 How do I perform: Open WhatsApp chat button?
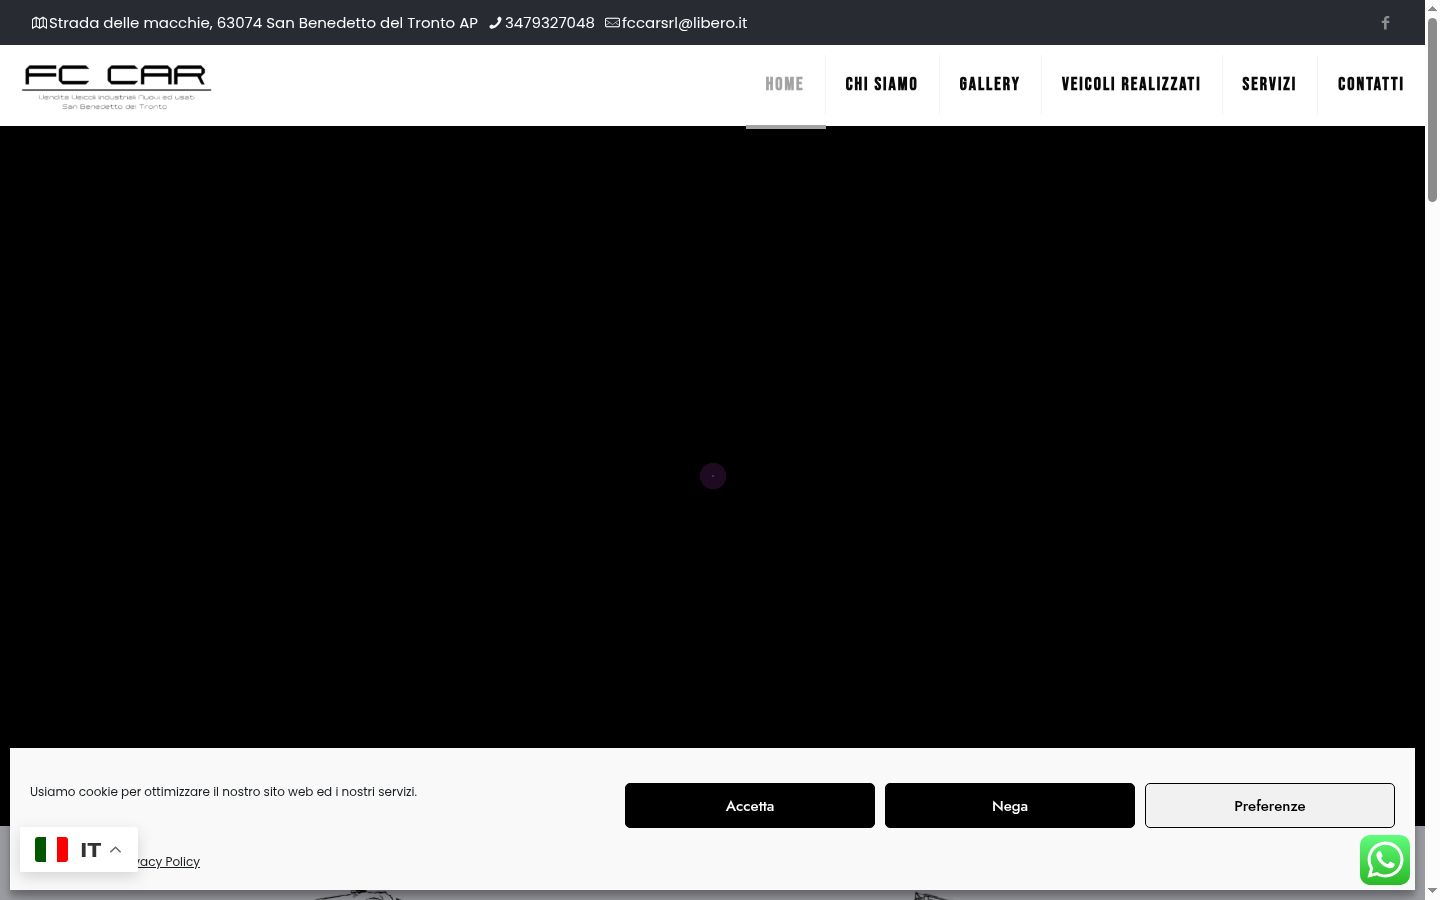coord(1385,860)
